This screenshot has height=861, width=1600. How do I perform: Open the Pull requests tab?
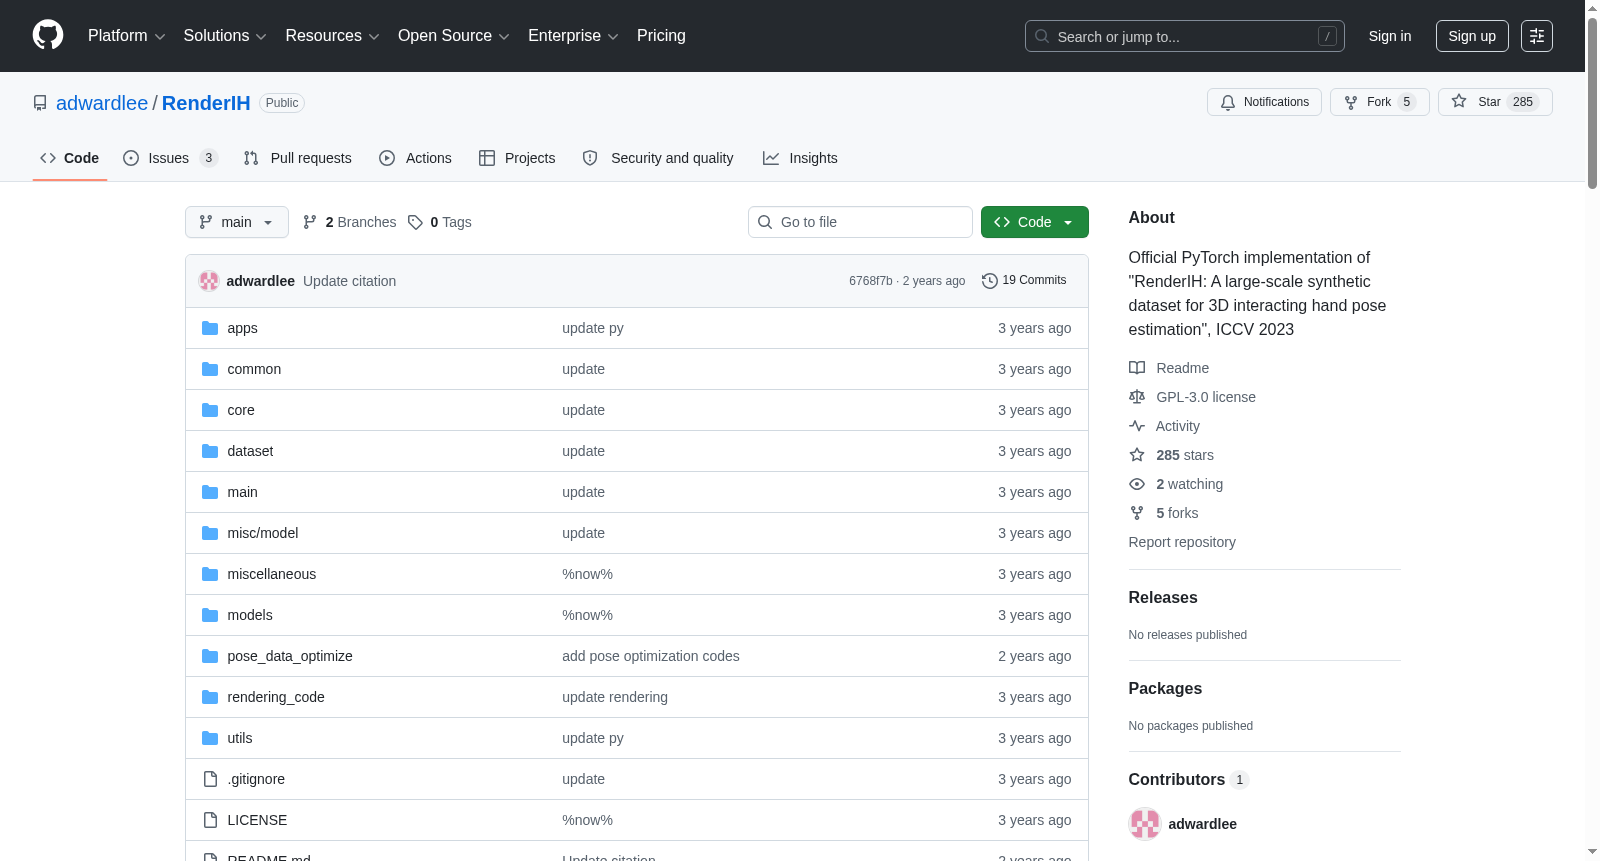coord(298,158)
